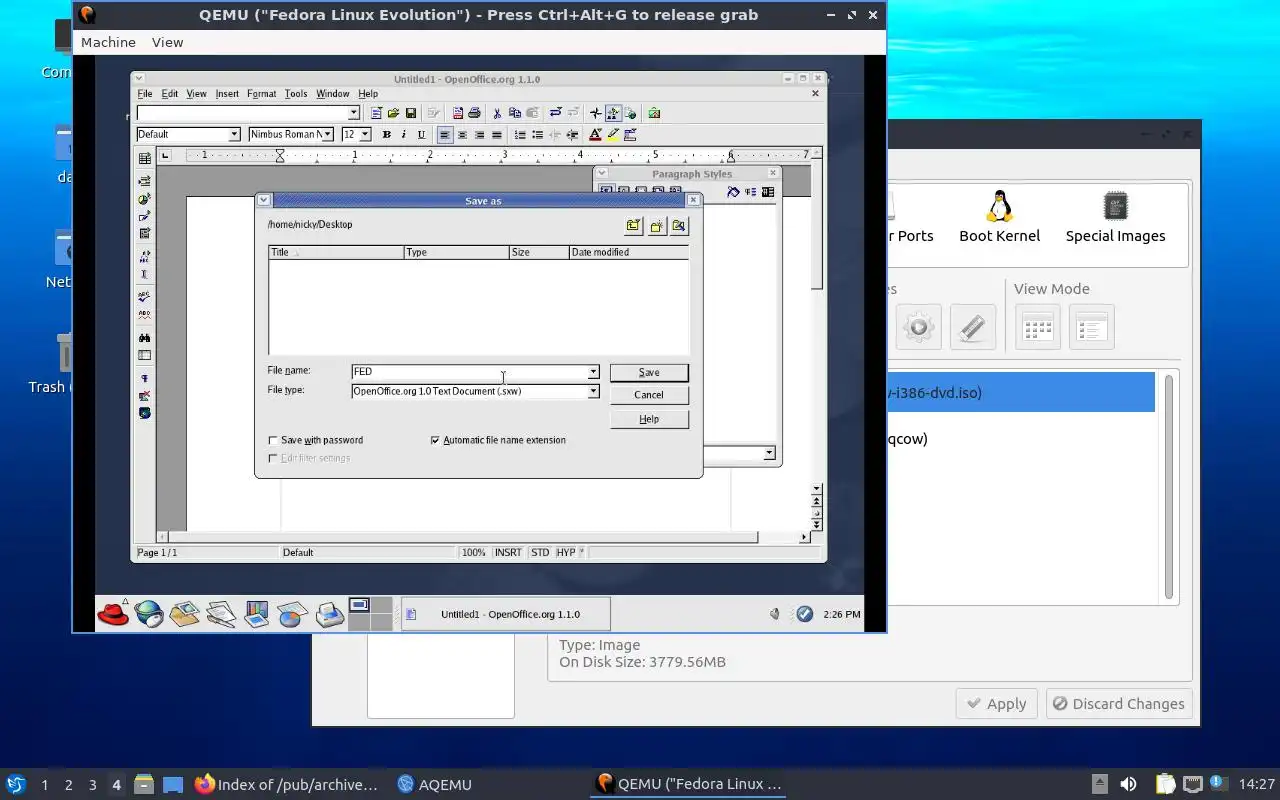The image size is (1280, 800).
Task: Launch the web browser globe panel icon
Action: click(149, 614)
